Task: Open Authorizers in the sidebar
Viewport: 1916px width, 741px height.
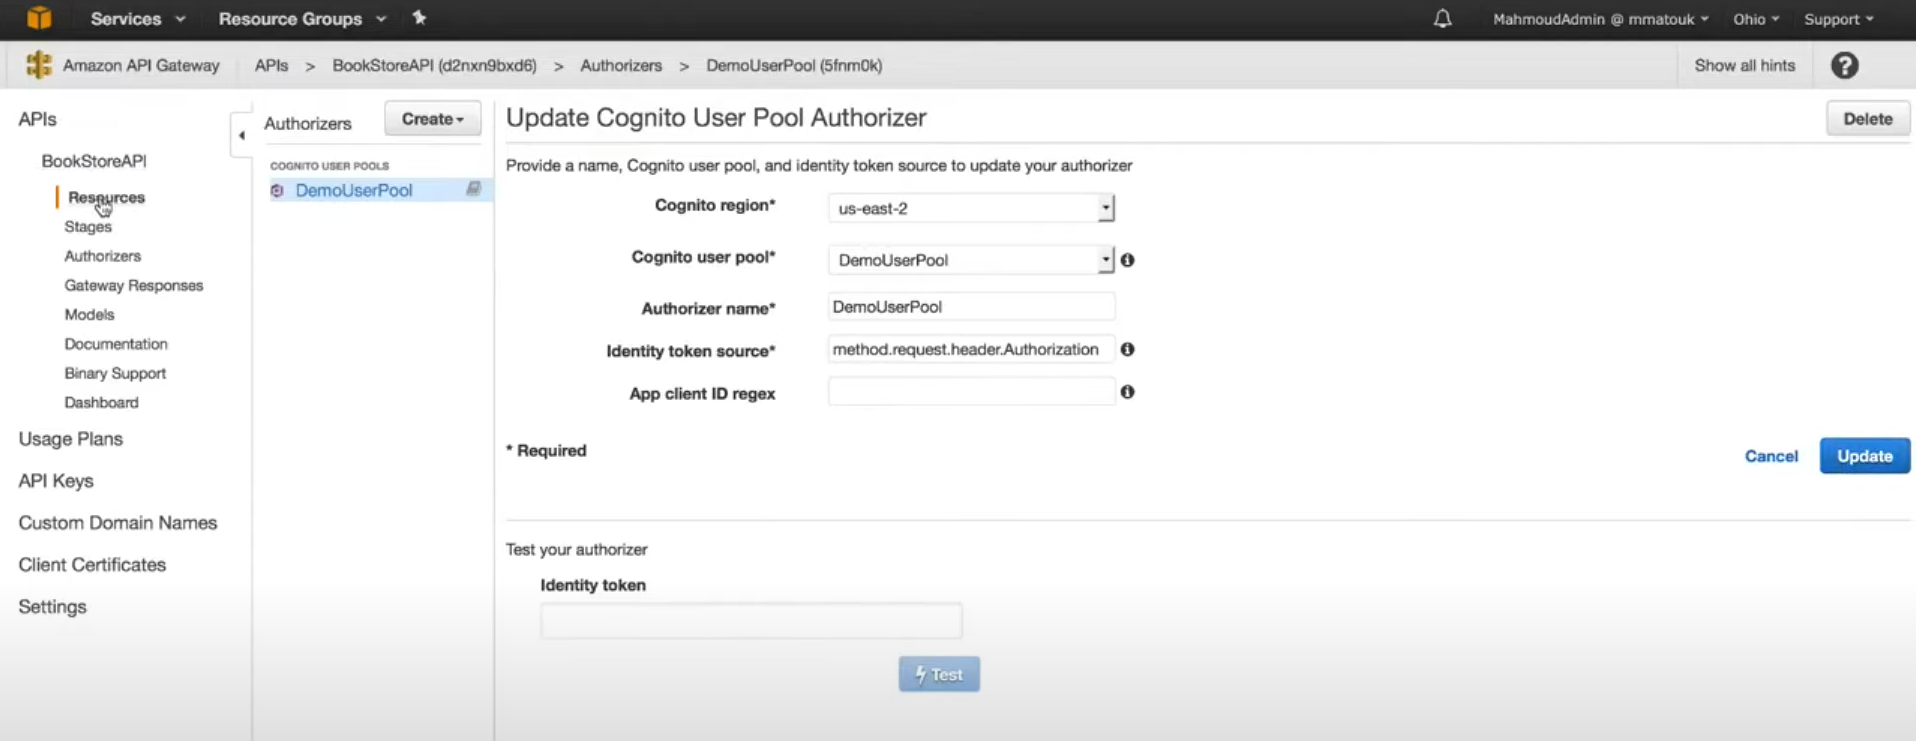Action: point(102,256)
